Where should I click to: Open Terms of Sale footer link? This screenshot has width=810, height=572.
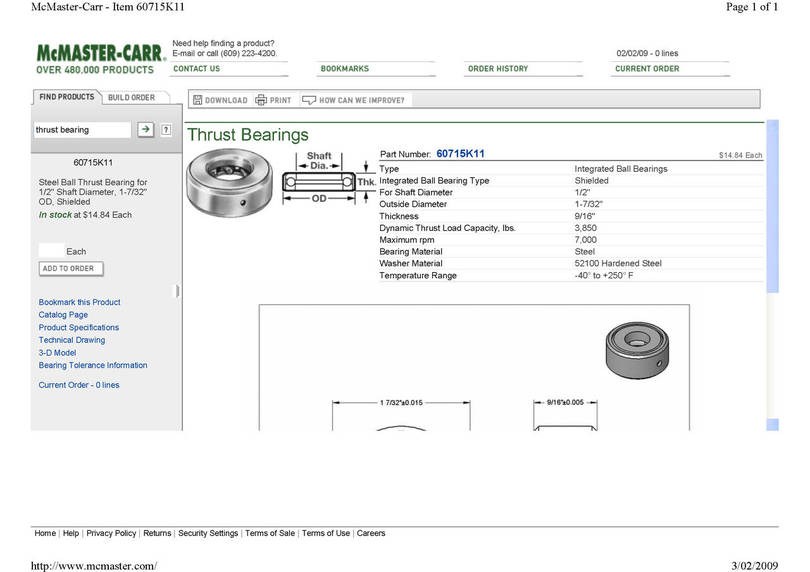(270, 533)
